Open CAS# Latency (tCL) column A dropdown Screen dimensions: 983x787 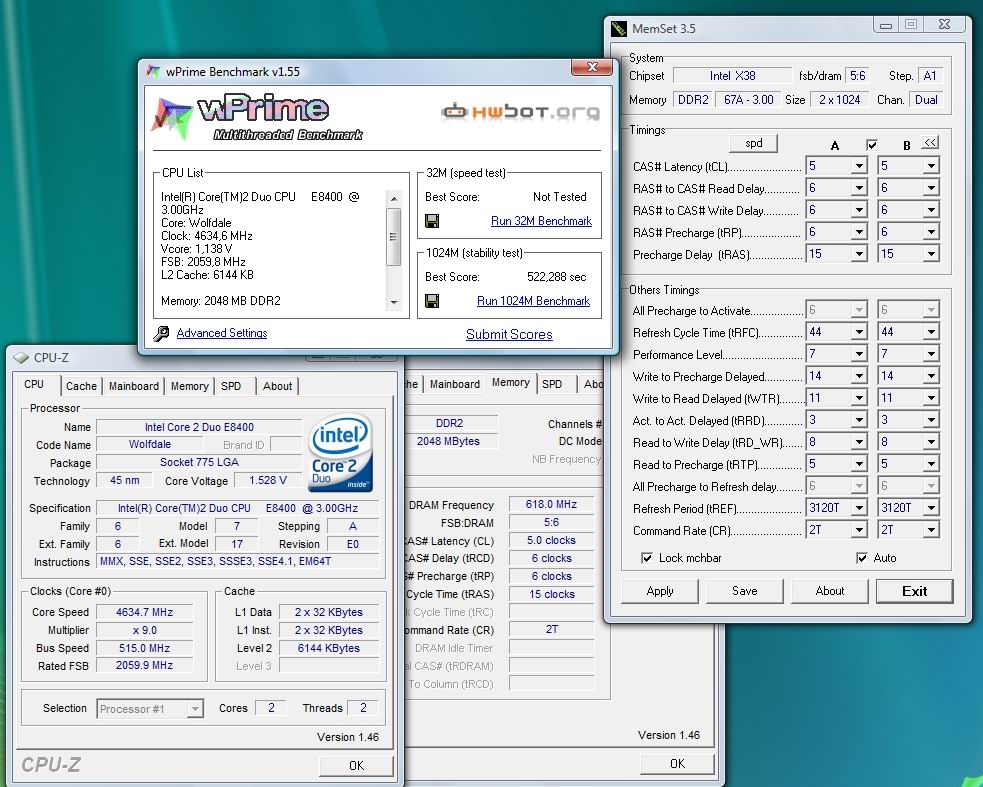pos(859,166)
